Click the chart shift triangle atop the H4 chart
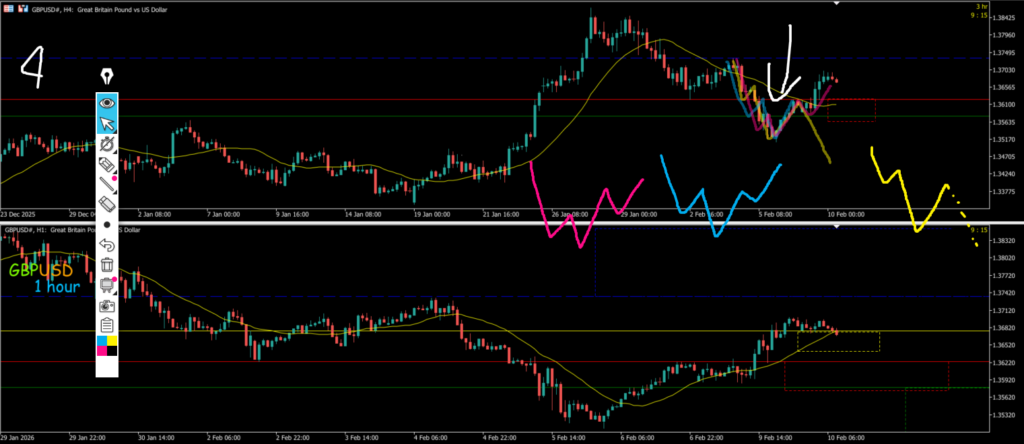The image size is (1024, 444). click(x=837, y=4)
